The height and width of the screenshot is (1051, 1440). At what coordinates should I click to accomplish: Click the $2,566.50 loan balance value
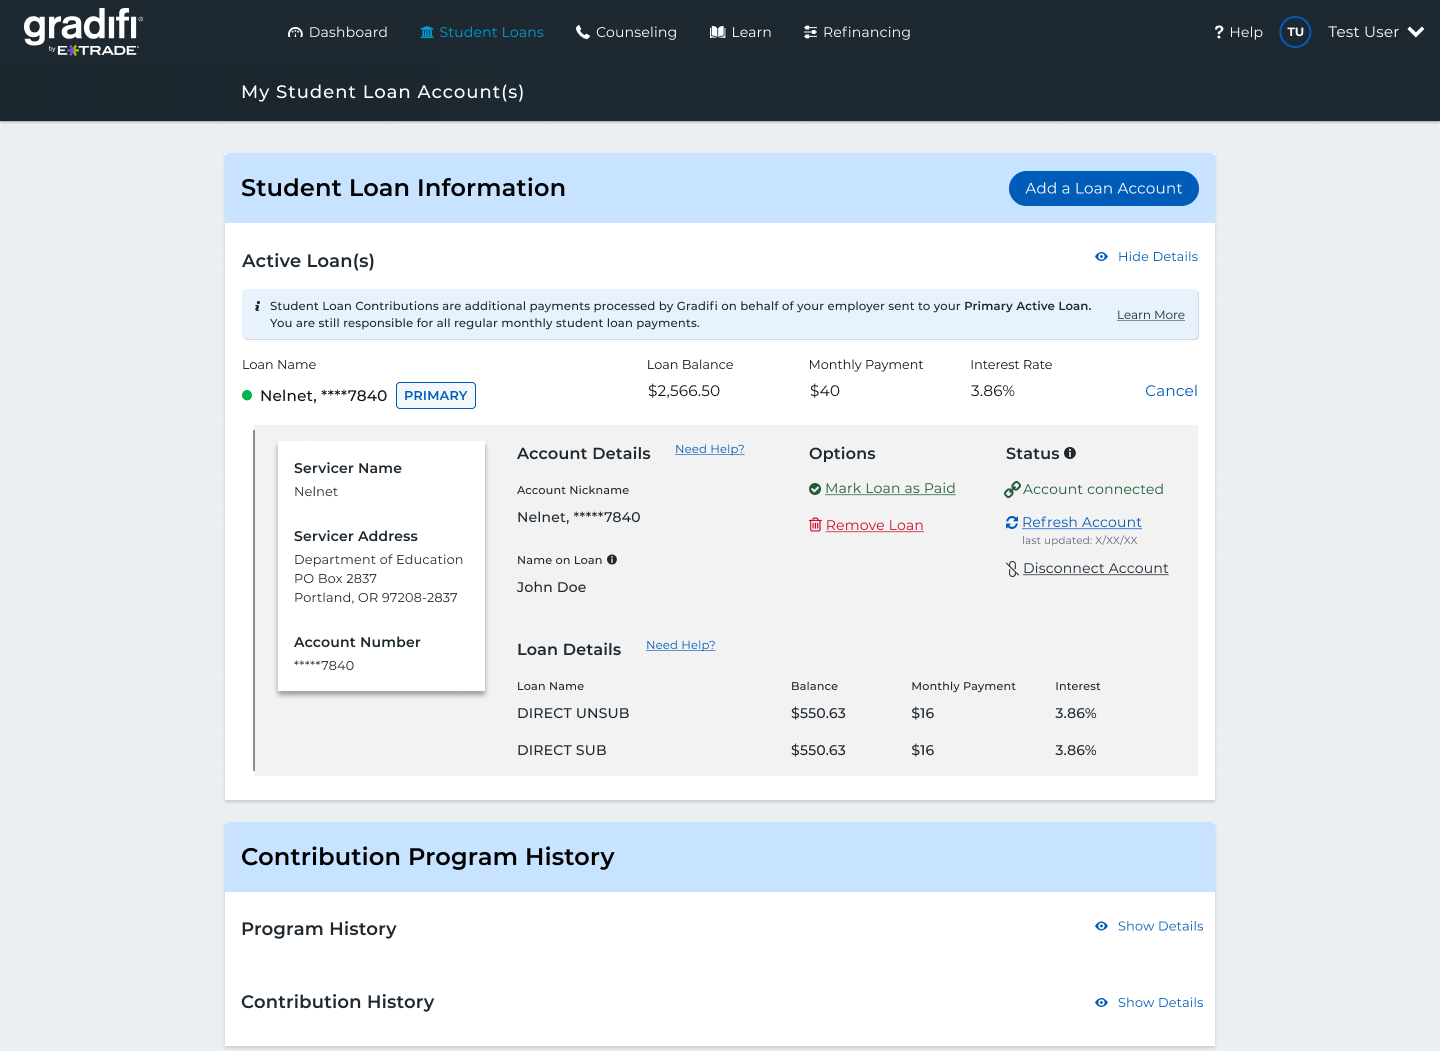tap(684, 391)
